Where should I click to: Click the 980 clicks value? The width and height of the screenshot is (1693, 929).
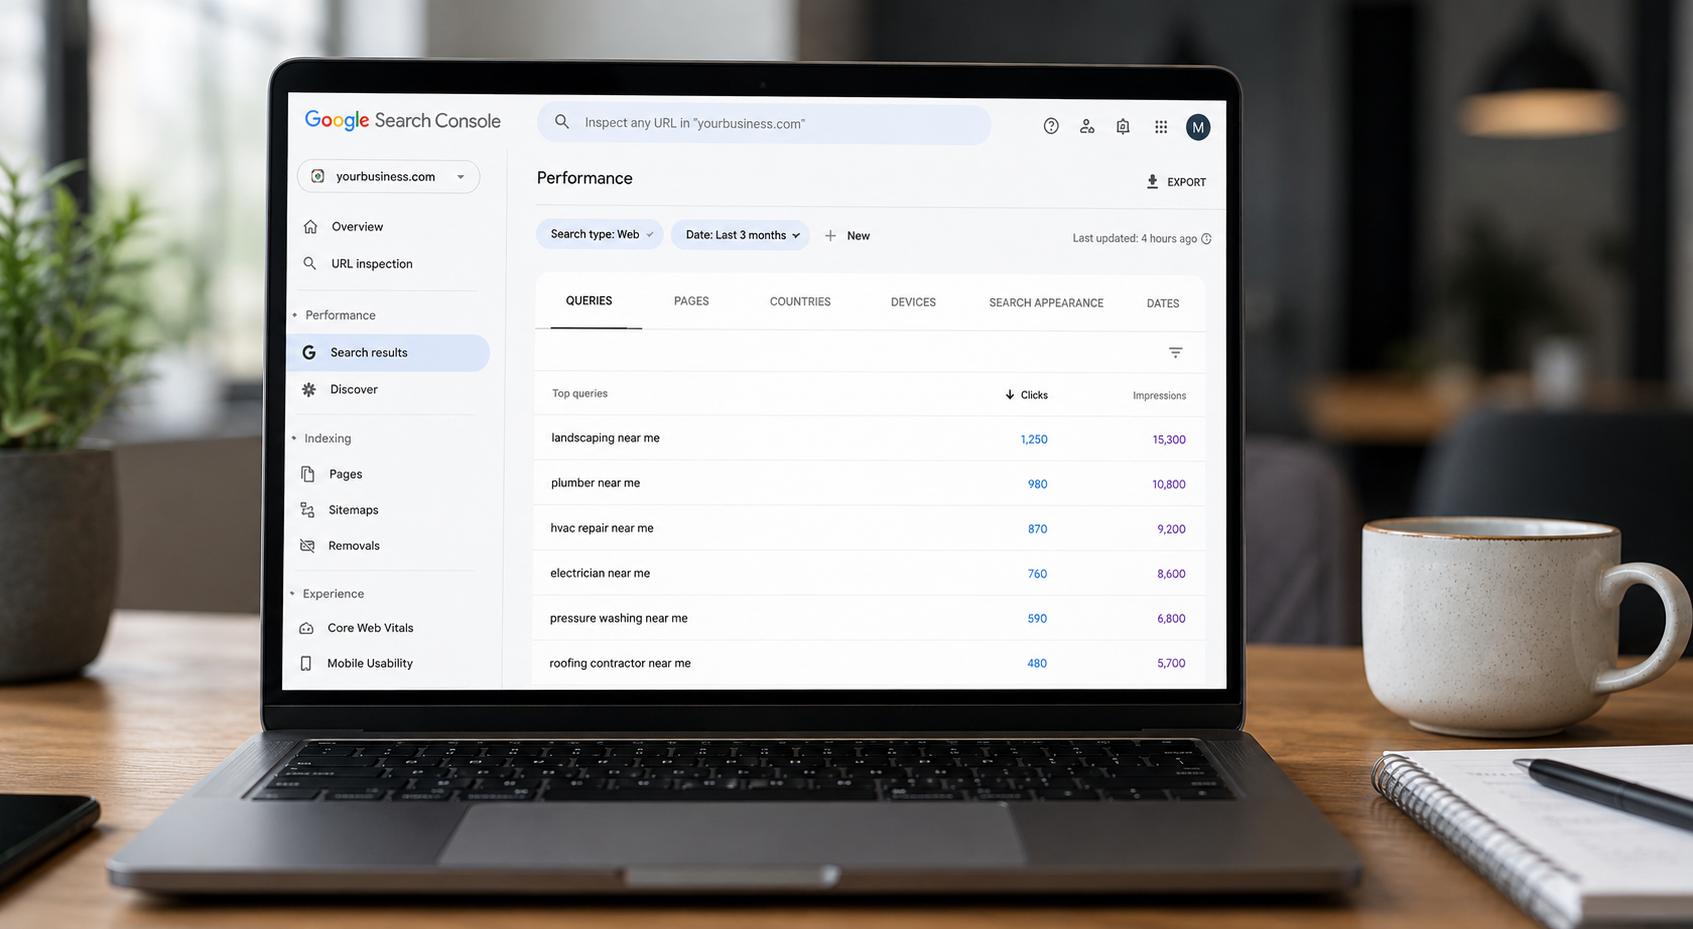[x=1038, y=484]
